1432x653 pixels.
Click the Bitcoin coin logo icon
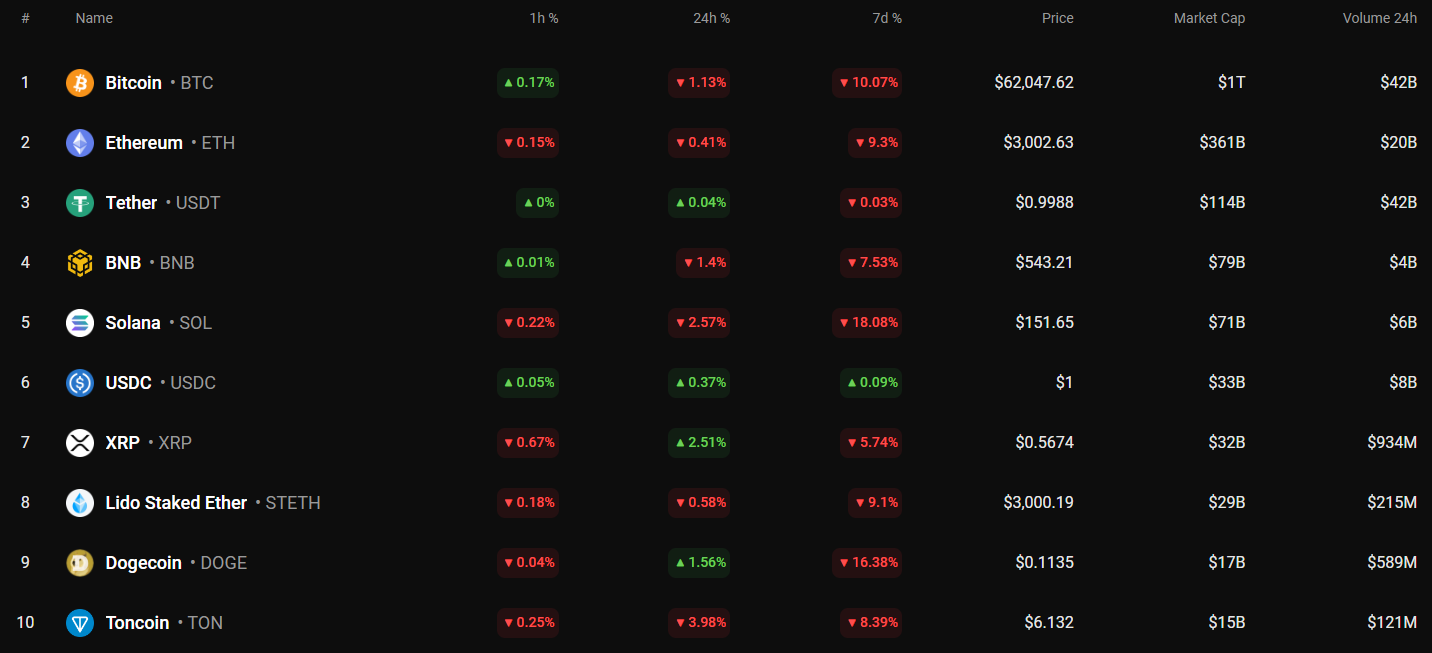click(80, 83)
